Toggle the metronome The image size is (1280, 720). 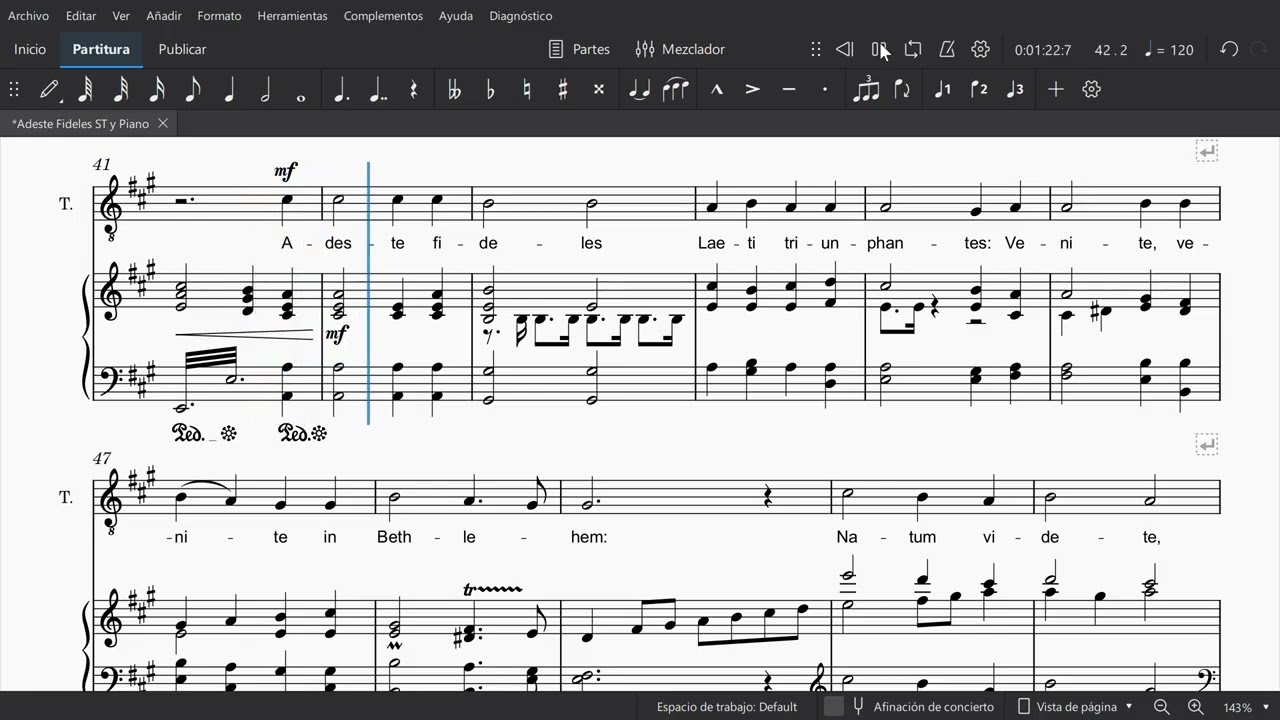click(x=947, y=49)
